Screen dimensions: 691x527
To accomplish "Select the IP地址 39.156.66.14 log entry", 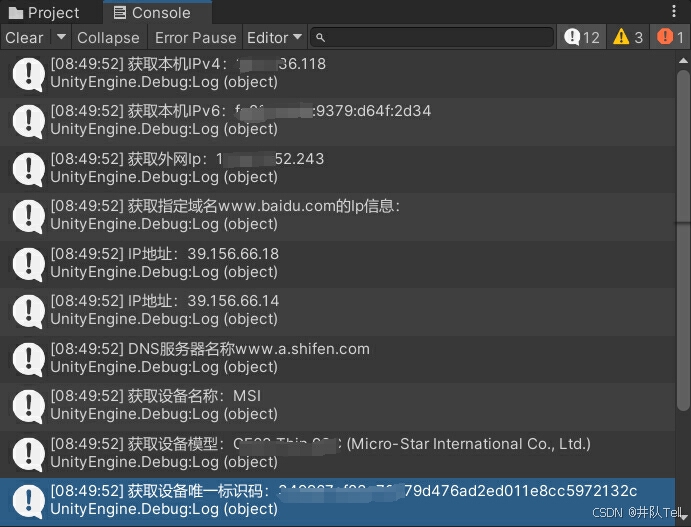I will pos(338,310).
